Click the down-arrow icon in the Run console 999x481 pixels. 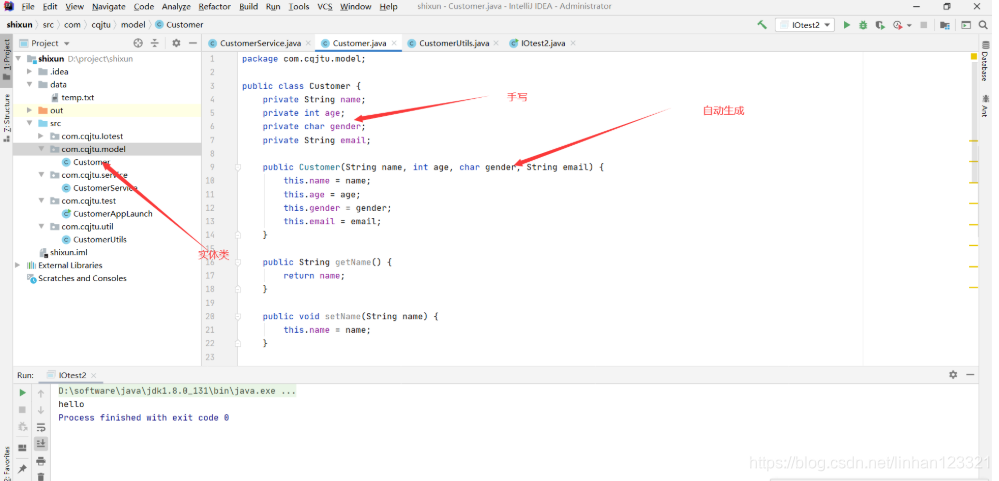(x=41, y=410)
